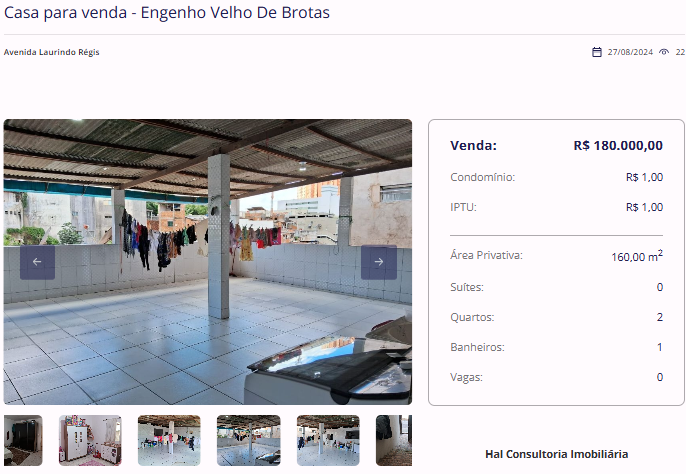Viewport: 686px width, 474px height.
Task: Click the next photo arrow button
Action: (x=379, y=262)
